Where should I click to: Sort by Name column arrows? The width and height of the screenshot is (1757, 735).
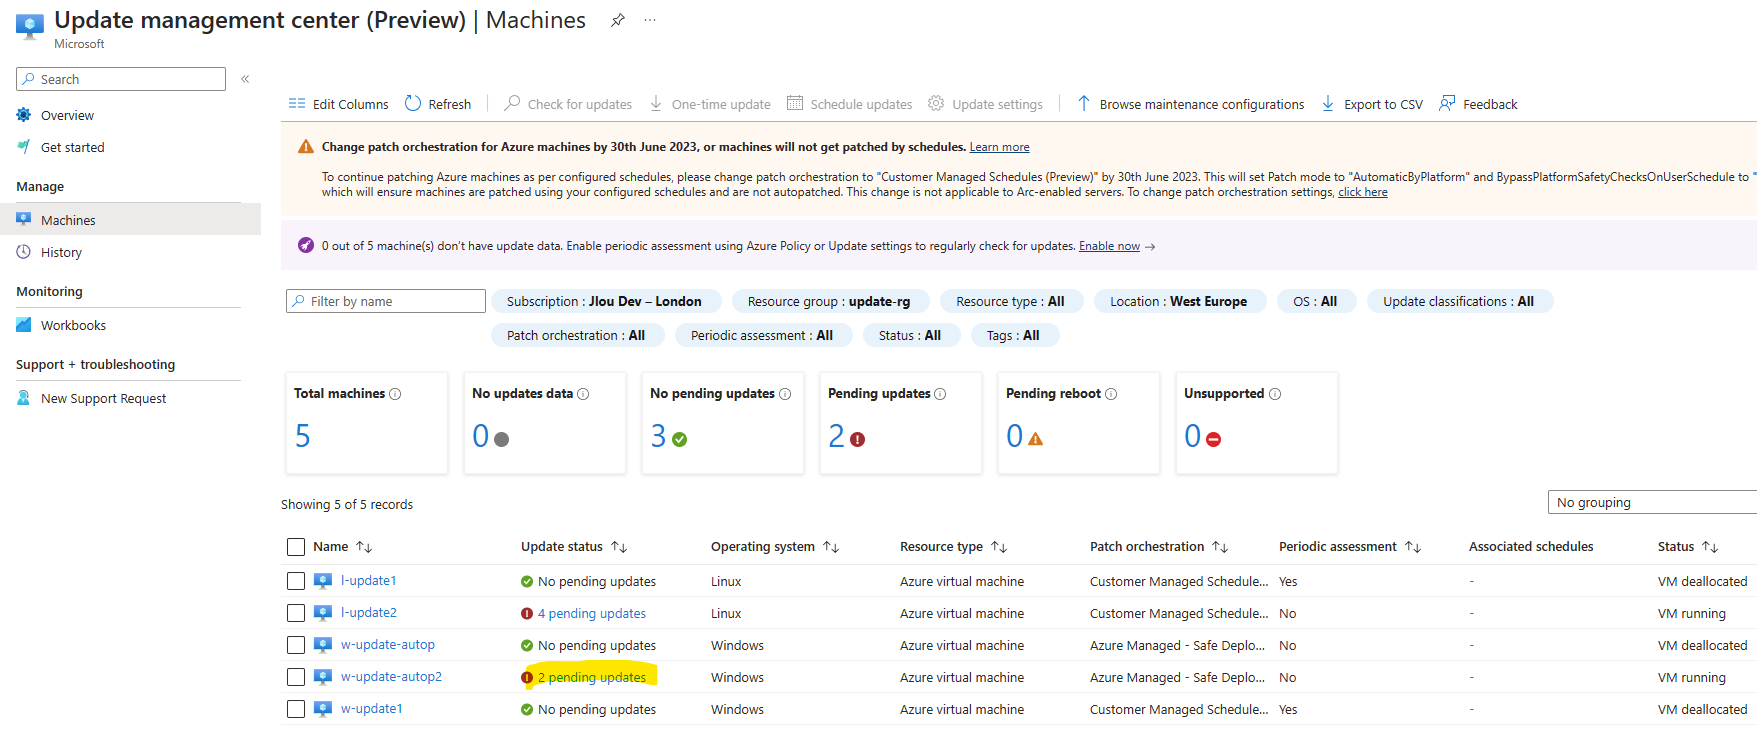pos(364,547)
